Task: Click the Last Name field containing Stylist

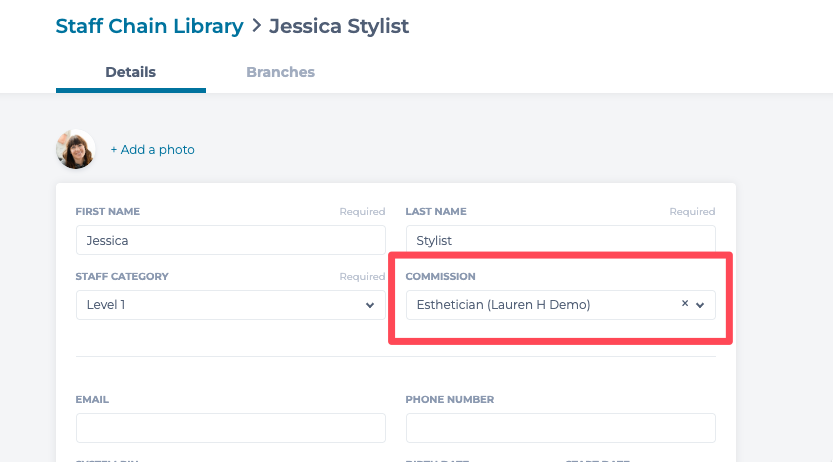Action: [560, 240]
